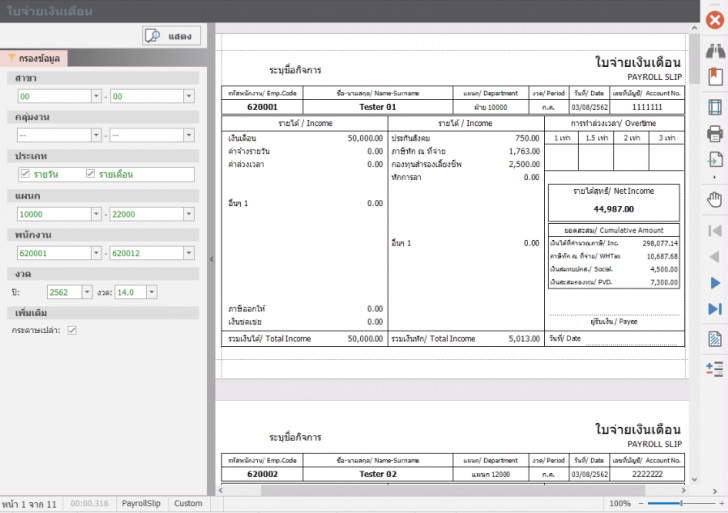Uncheck the รายวัน checkbox

26,174
